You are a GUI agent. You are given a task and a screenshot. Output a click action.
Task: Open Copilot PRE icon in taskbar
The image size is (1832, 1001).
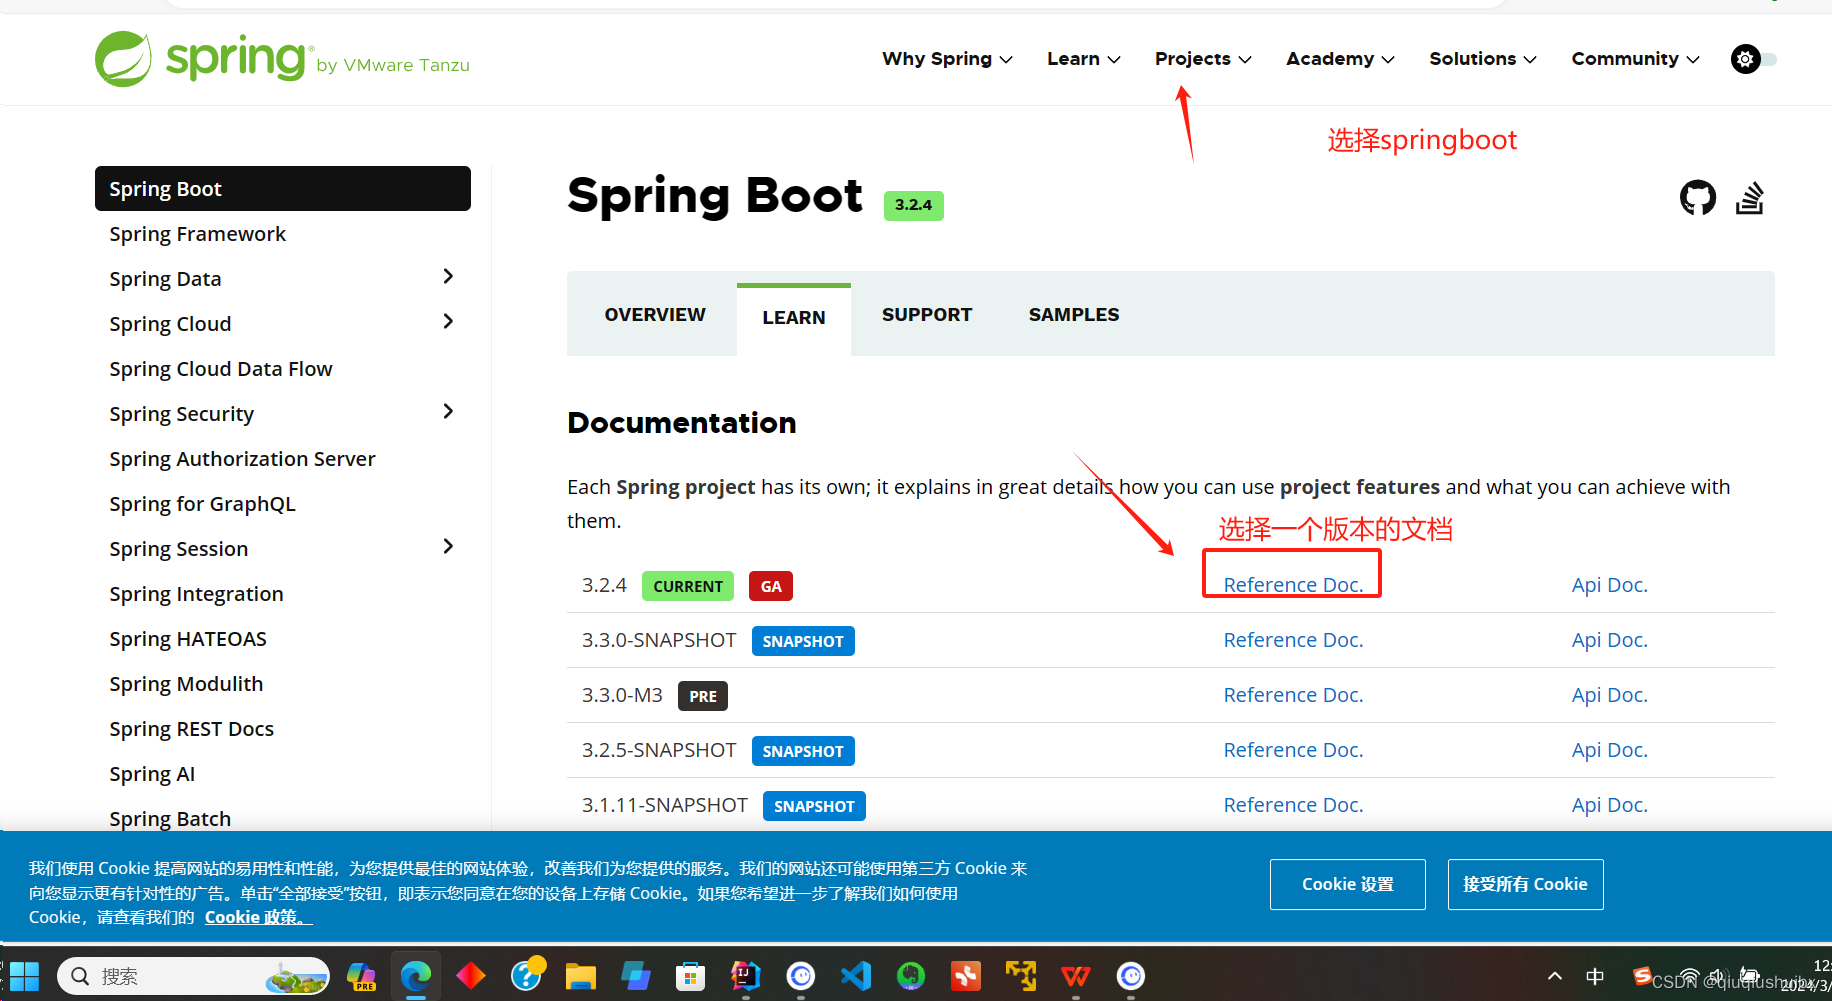[x=361, y=976]
